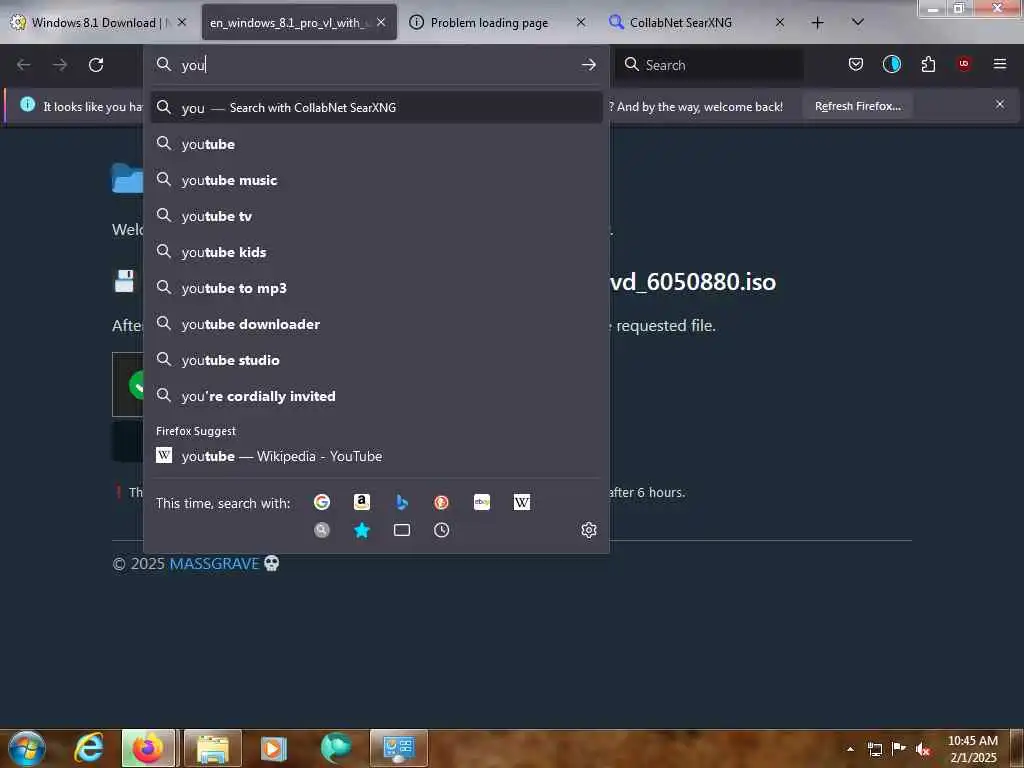
Task: Pick the gray magnifier search engine icon
Action: (x=321, y=530)
